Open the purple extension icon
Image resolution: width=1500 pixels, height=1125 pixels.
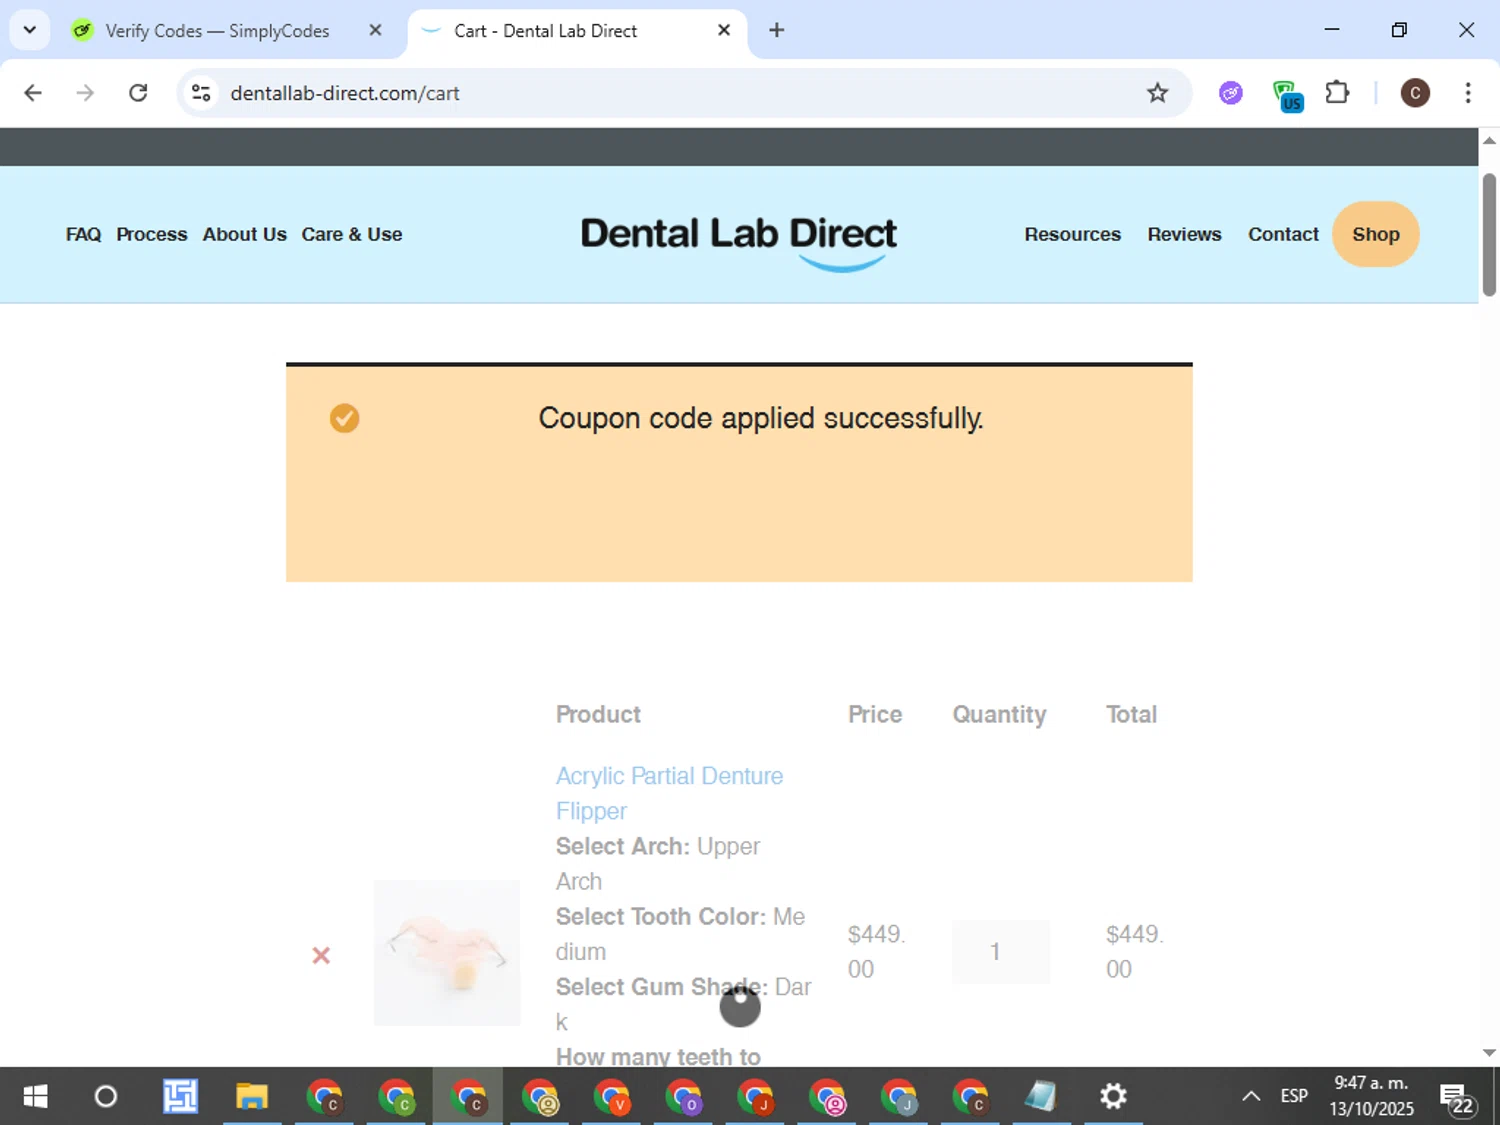(x=1231, y=93)
